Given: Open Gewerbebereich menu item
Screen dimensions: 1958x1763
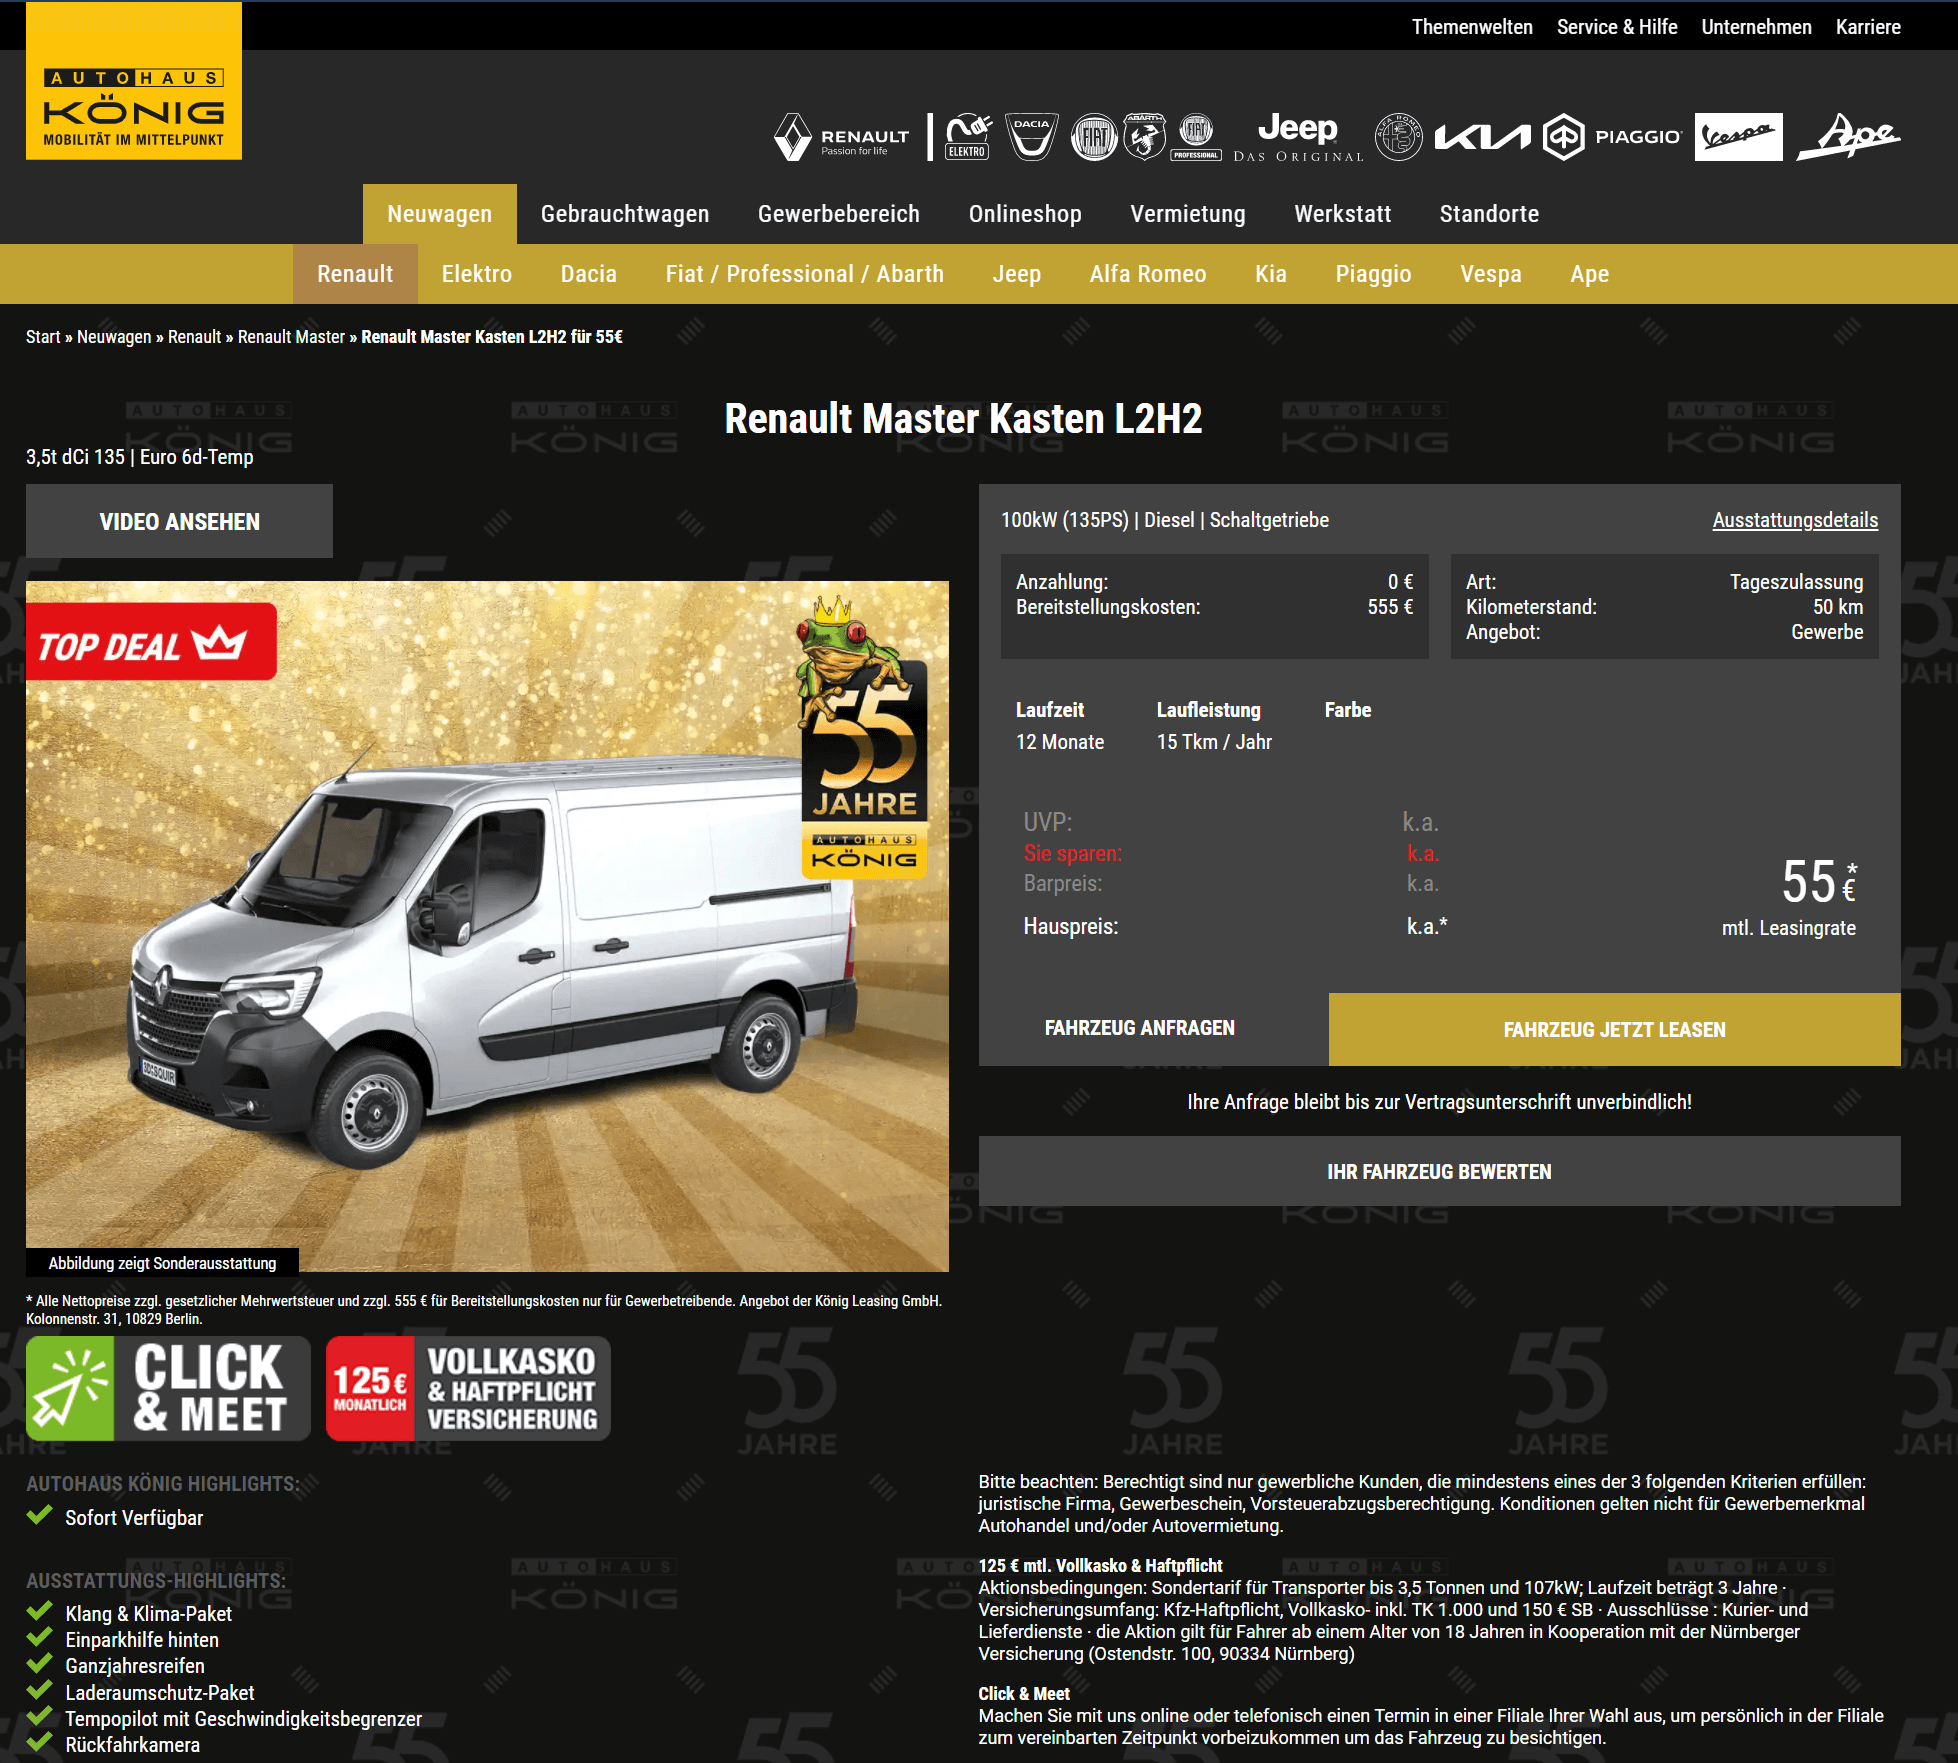Looking at the screenshot, I should 839,214.
